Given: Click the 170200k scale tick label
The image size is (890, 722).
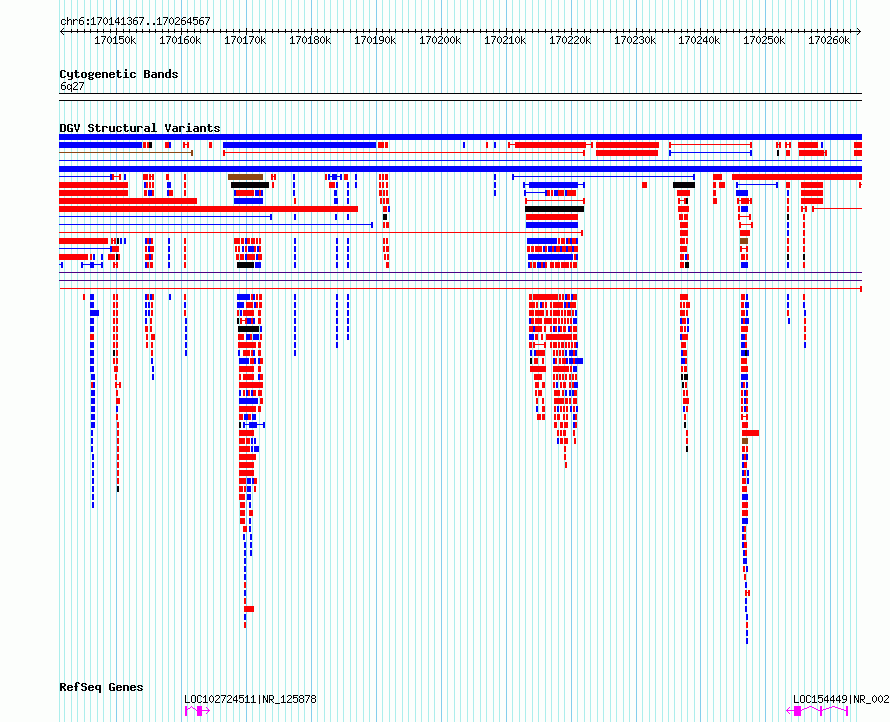Looking at the screenshot, I should [440, 40].
